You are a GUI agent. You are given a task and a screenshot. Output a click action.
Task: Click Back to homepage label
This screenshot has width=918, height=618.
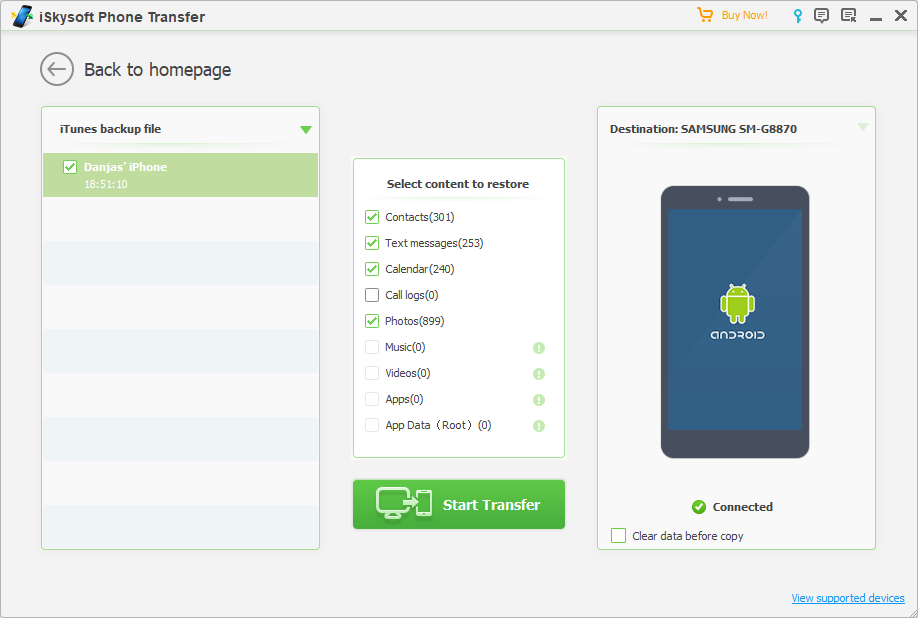pyautogui.click(x=157, y=70)
